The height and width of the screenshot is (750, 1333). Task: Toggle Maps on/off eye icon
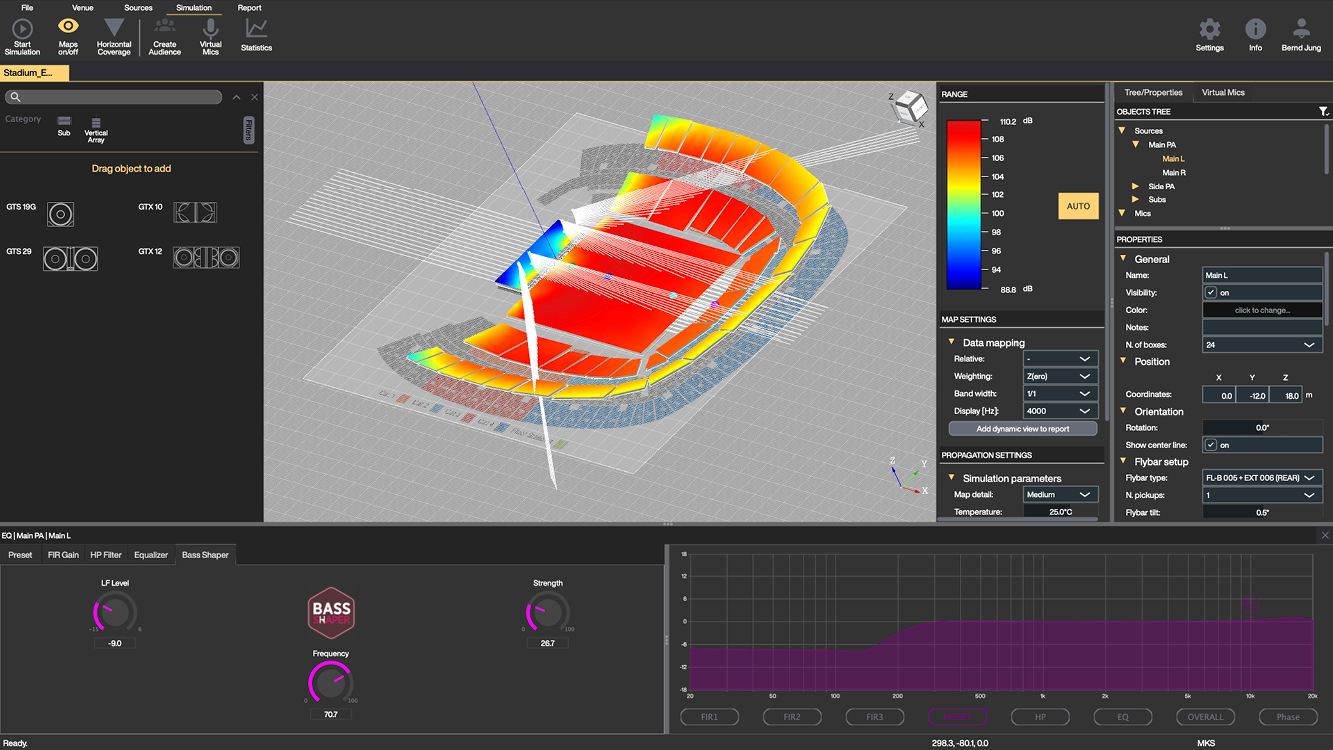(x=68, y=28)
